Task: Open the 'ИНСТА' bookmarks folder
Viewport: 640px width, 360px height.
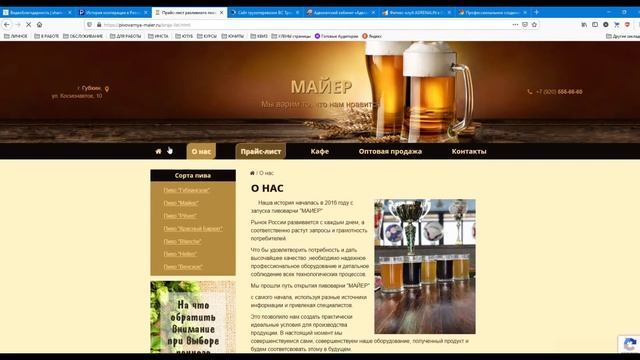Action: [x=158, y=36]
